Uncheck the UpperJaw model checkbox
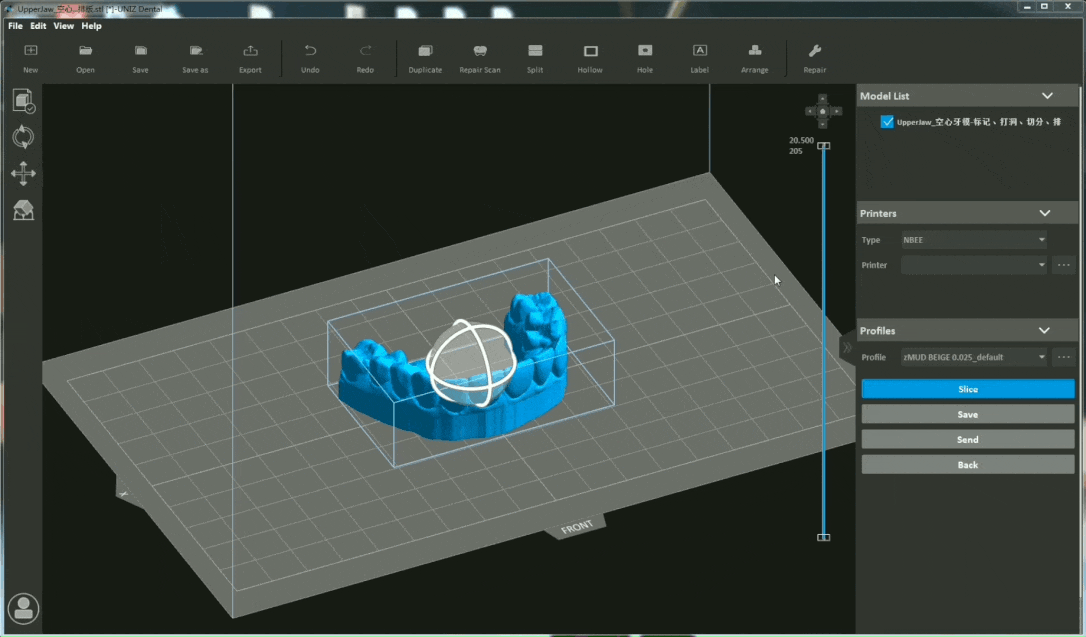Screen dimensions: 1086x637 [887, 122]
